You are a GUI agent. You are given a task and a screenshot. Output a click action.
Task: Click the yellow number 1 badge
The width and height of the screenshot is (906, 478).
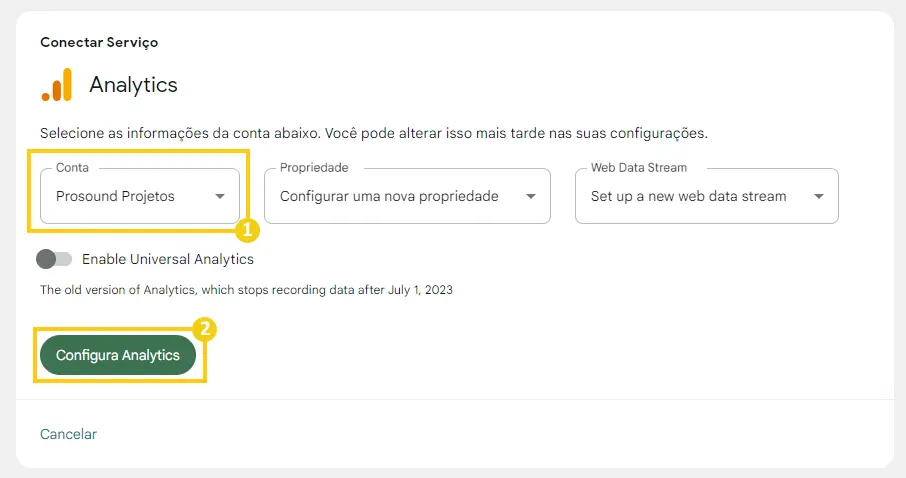point(247,230)
